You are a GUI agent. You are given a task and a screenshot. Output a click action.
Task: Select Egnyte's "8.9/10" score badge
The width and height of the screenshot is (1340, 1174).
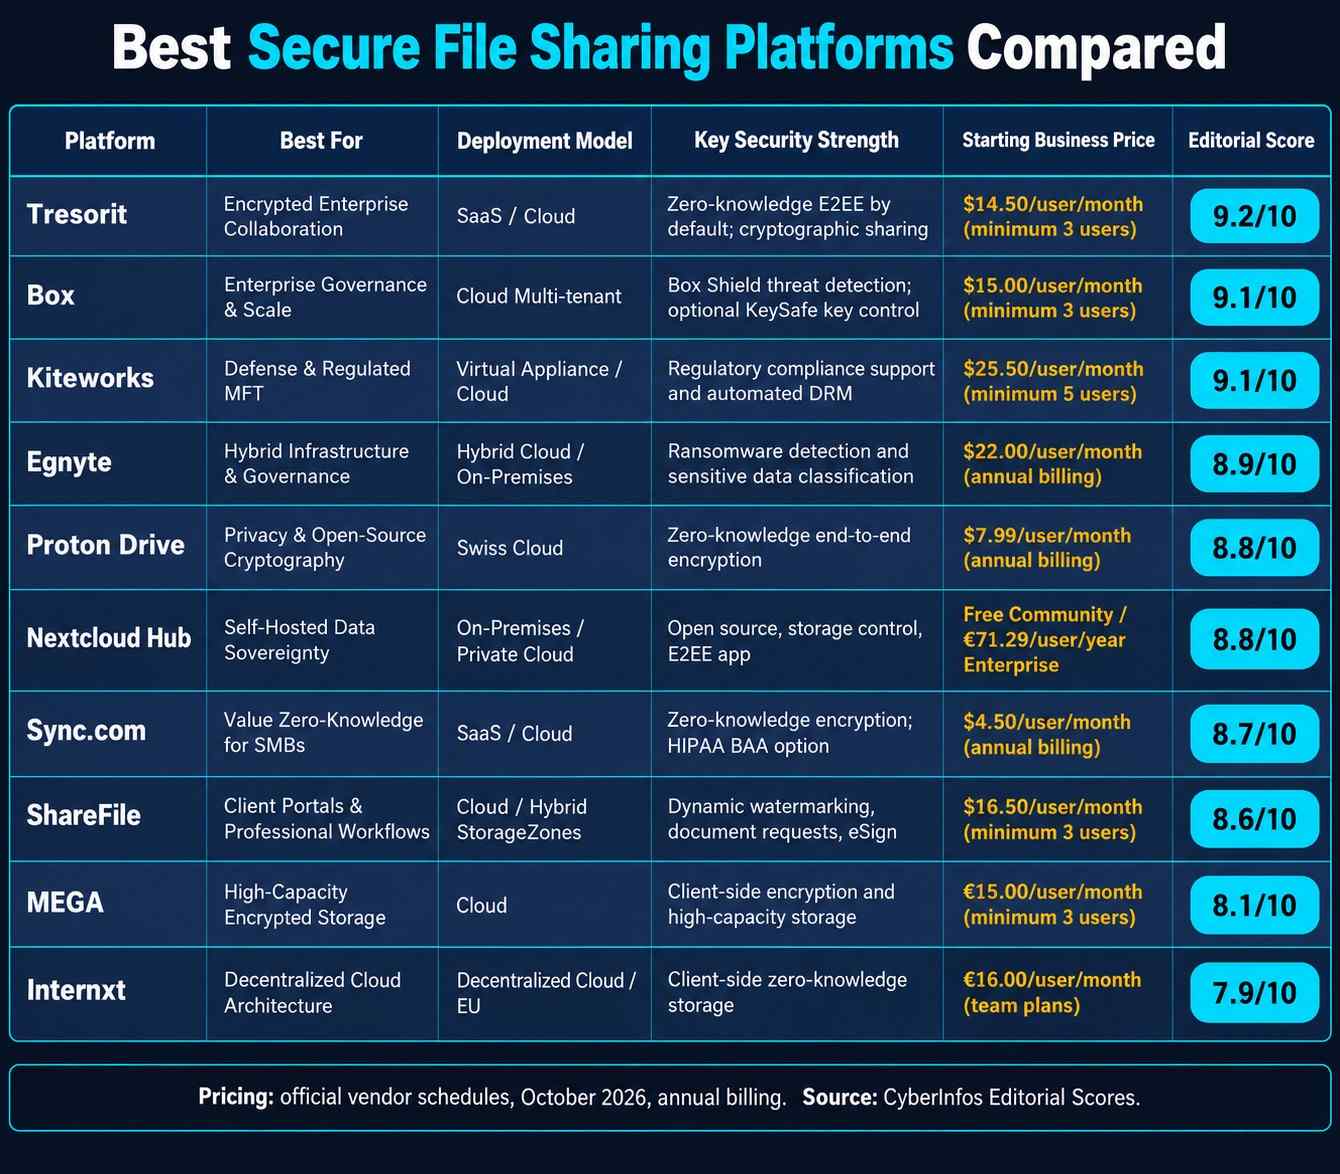pos(1254,464)
